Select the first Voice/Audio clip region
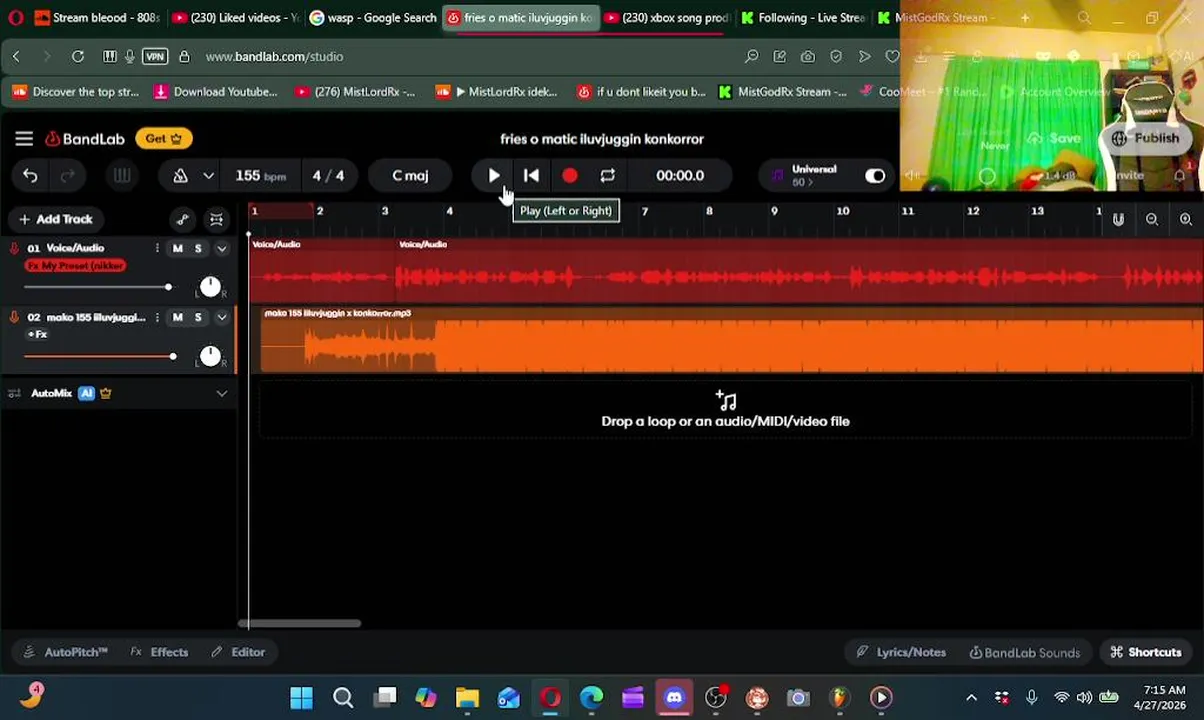1204x720 pixels. 322,271
